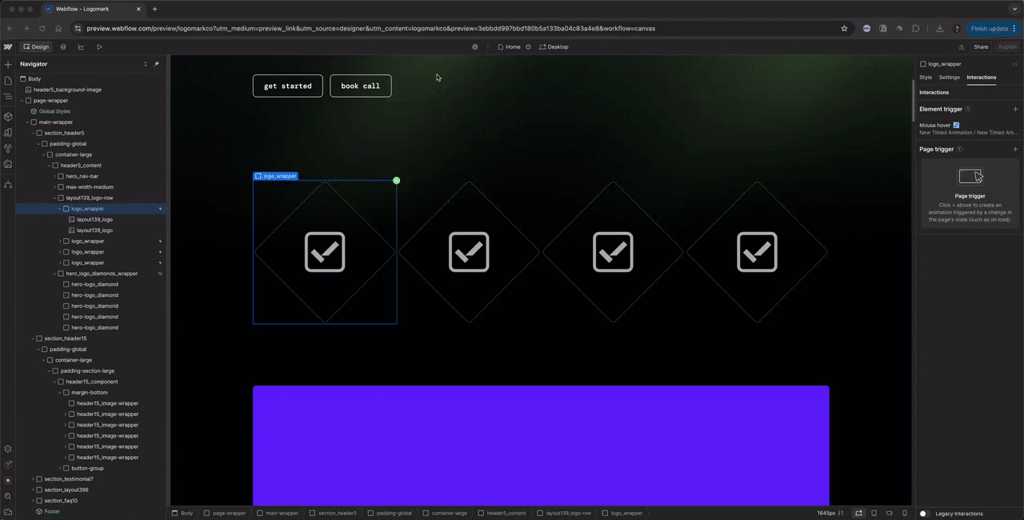
Task: Click the Add Elements plus icon in left sidebar
Action: click(x=8, y=64)
